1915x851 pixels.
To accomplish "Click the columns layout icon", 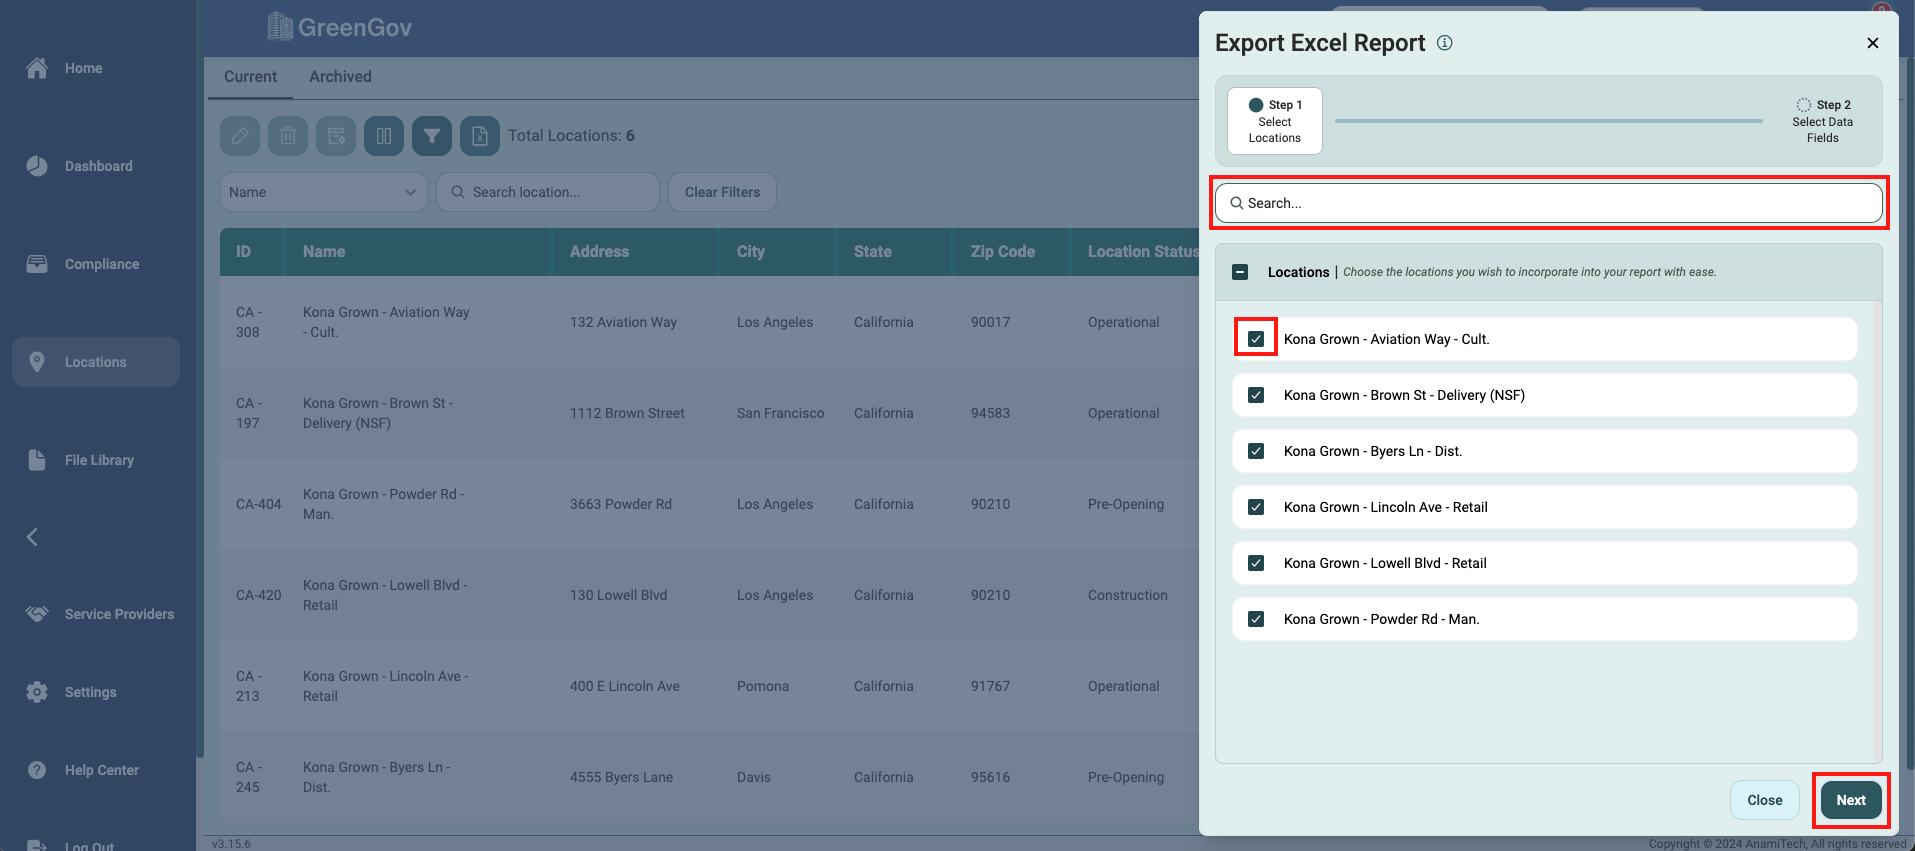I will (x=384, y=136).
